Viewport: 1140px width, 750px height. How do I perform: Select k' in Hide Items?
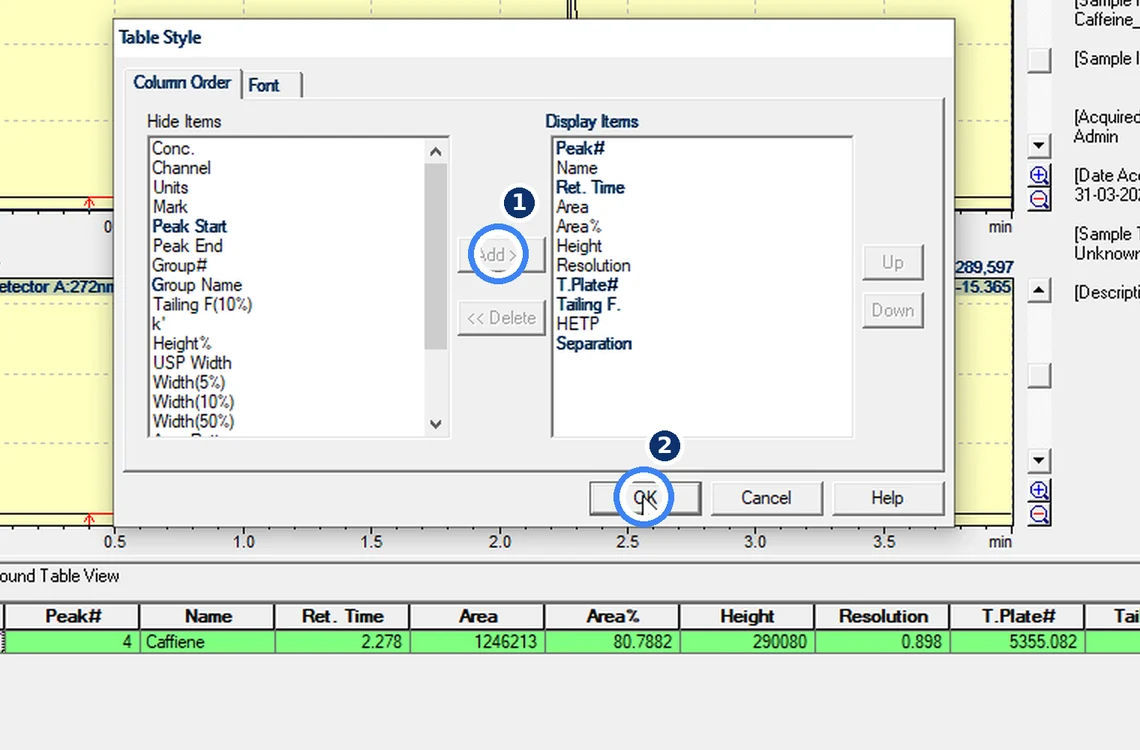(159, 324)
